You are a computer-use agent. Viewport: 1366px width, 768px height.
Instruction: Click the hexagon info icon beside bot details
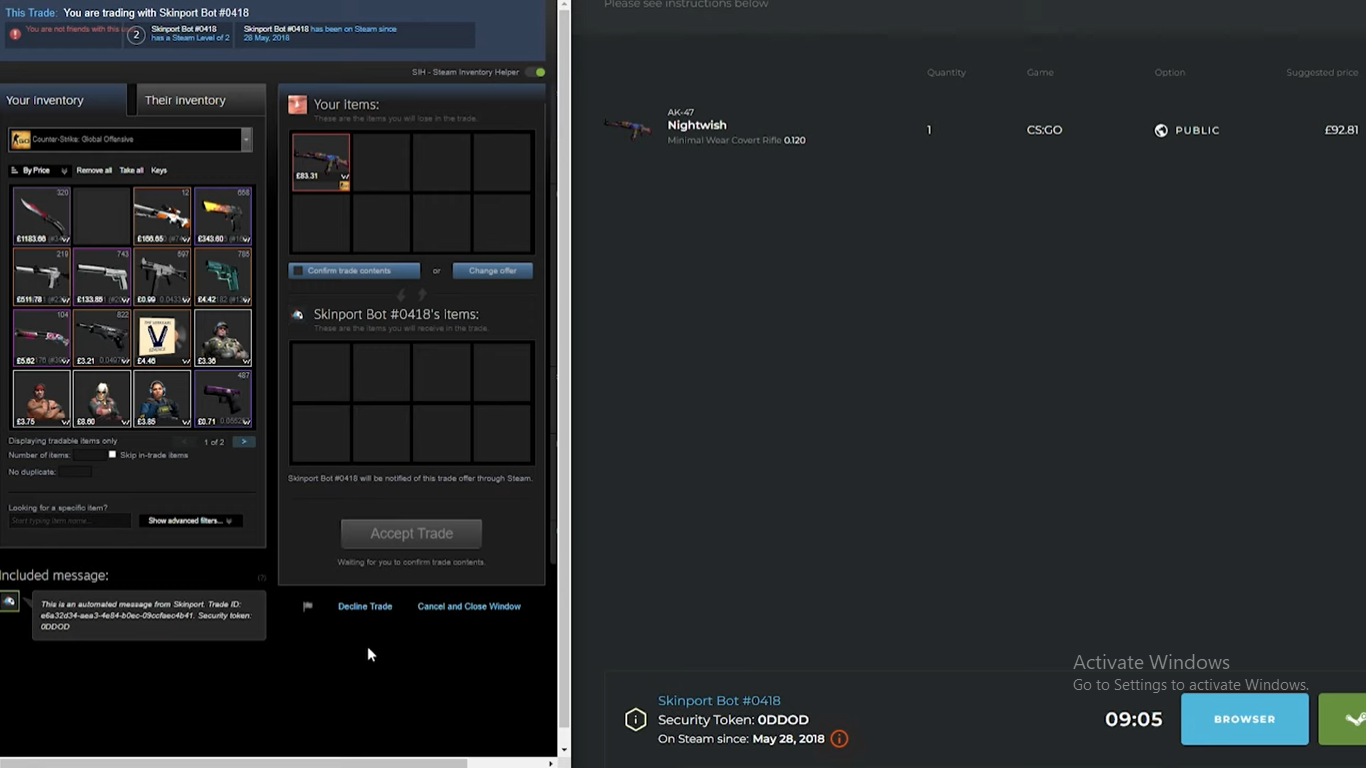coord(635,719)
